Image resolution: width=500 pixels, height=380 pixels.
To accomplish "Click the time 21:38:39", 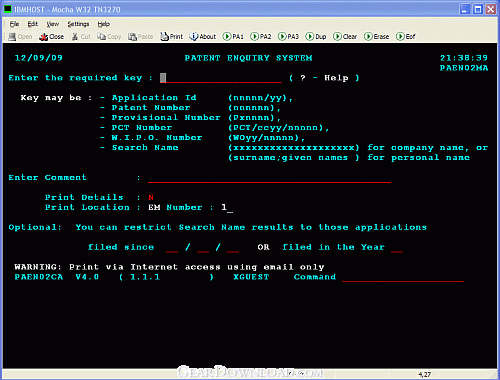I will (x=464, y=58).
